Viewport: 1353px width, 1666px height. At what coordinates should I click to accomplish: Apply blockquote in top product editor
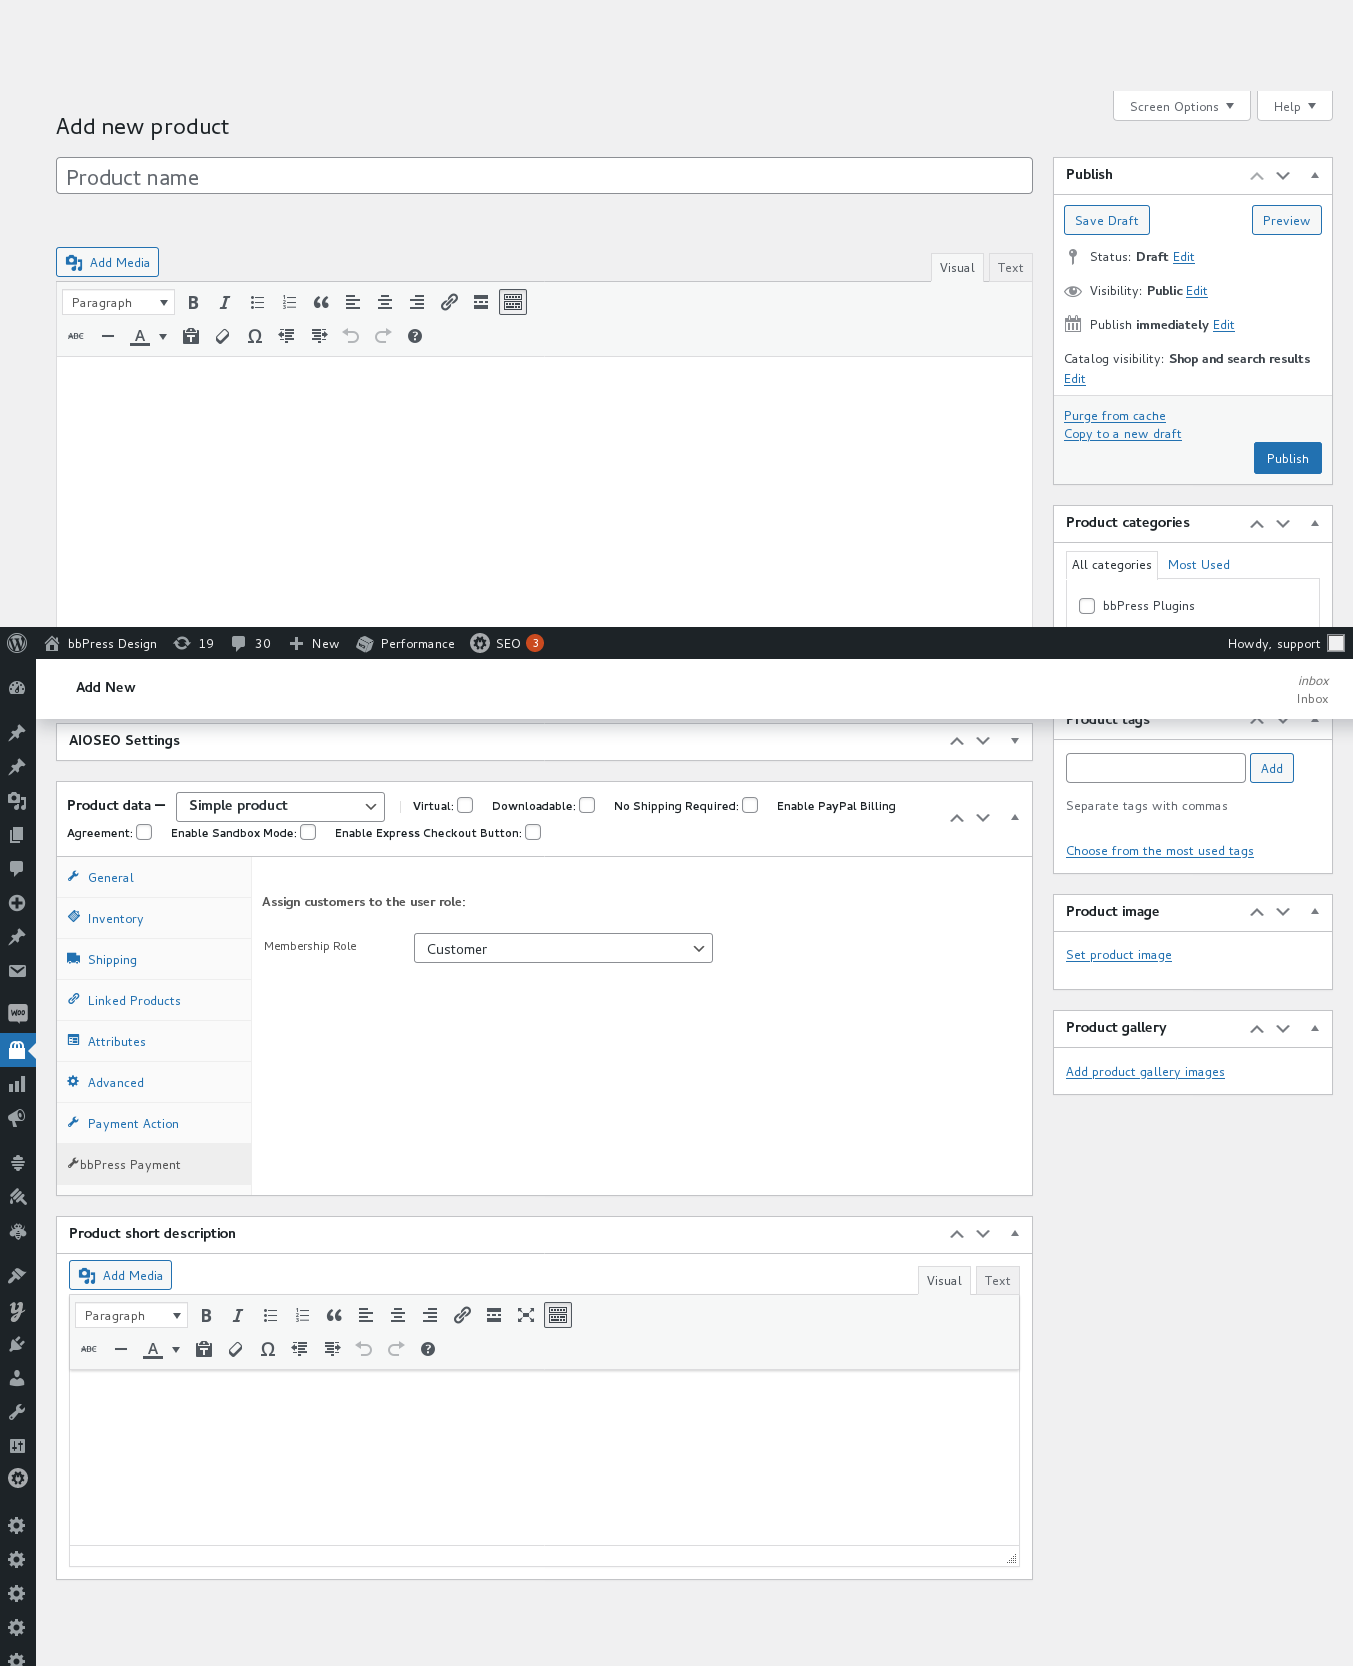point(321,302)
